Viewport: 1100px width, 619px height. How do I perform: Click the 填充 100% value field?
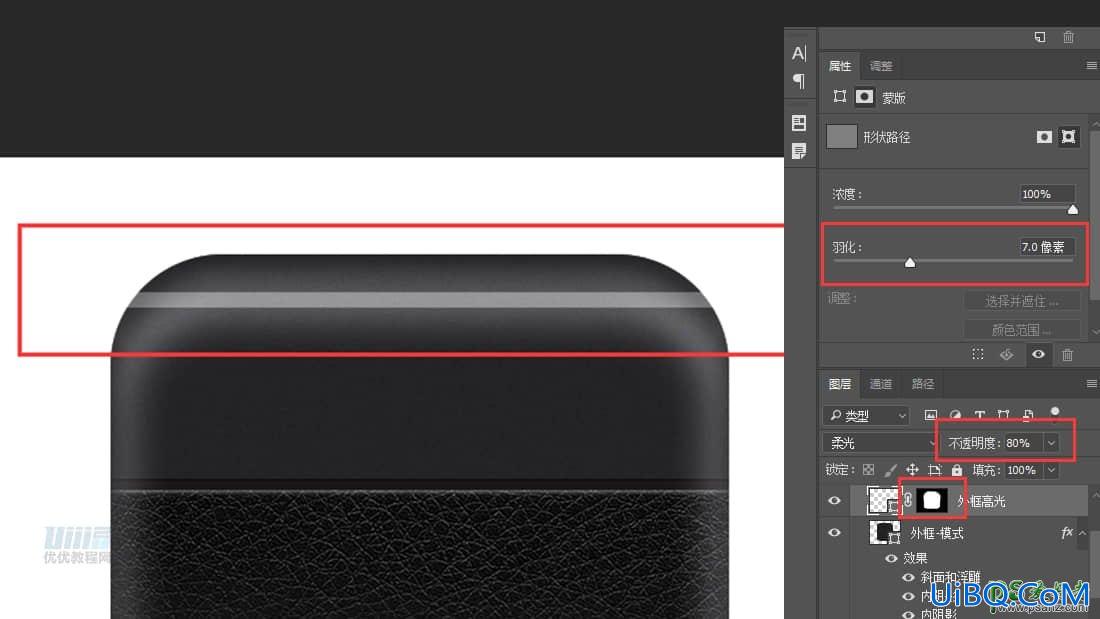tap(1023, 470)
